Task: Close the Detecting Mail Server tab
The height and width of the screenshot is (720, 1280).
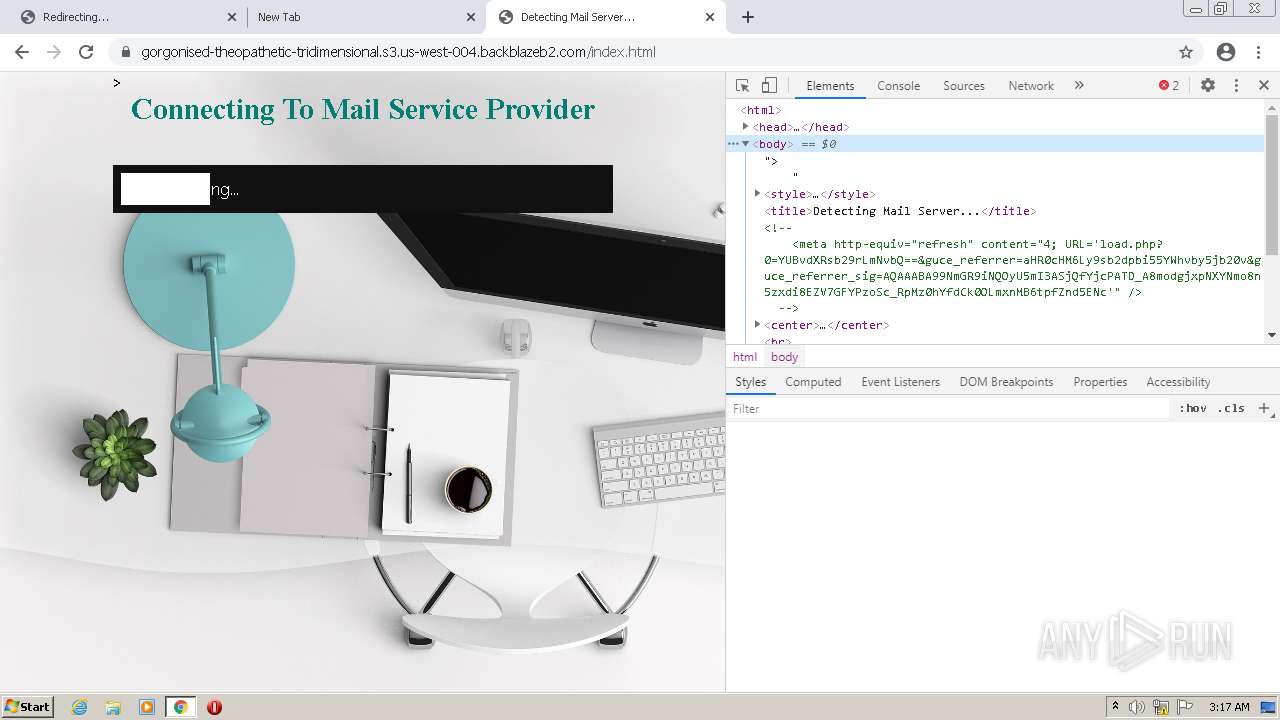Action: [x=710, y=17]
